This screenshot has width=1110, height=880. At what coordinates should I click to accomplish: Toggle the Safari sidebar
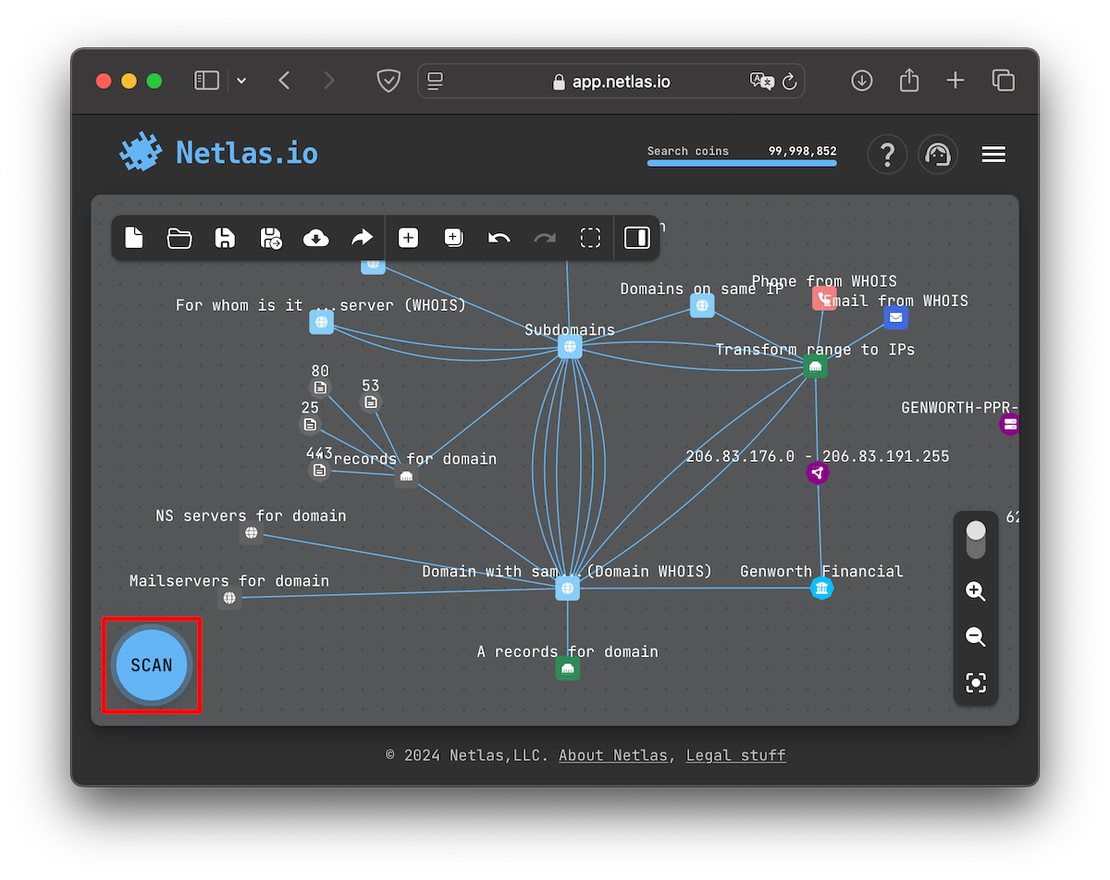coord(206,81)
